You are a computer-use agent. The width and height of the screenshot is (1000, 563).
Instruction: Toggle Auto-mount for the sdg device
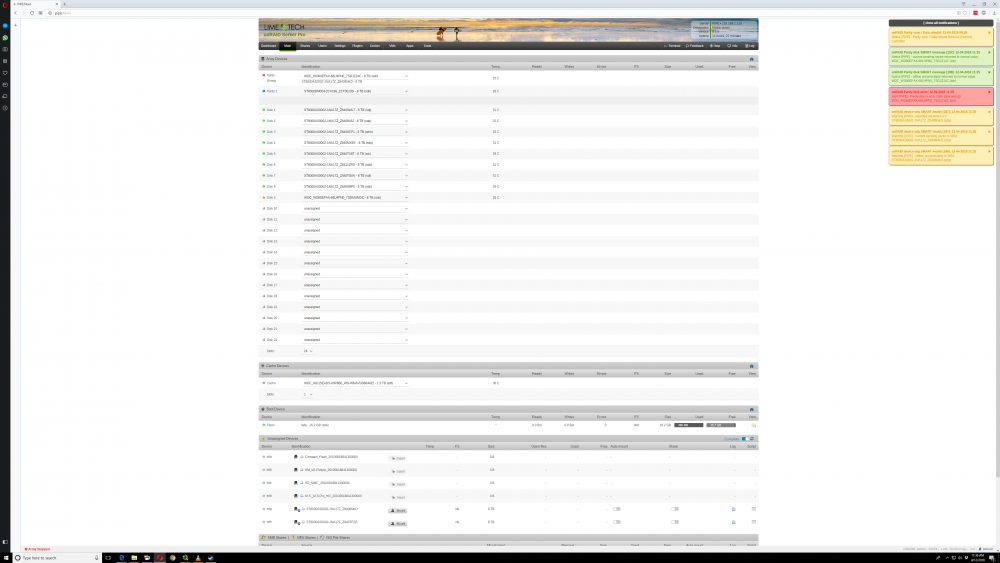click(617, 509)
